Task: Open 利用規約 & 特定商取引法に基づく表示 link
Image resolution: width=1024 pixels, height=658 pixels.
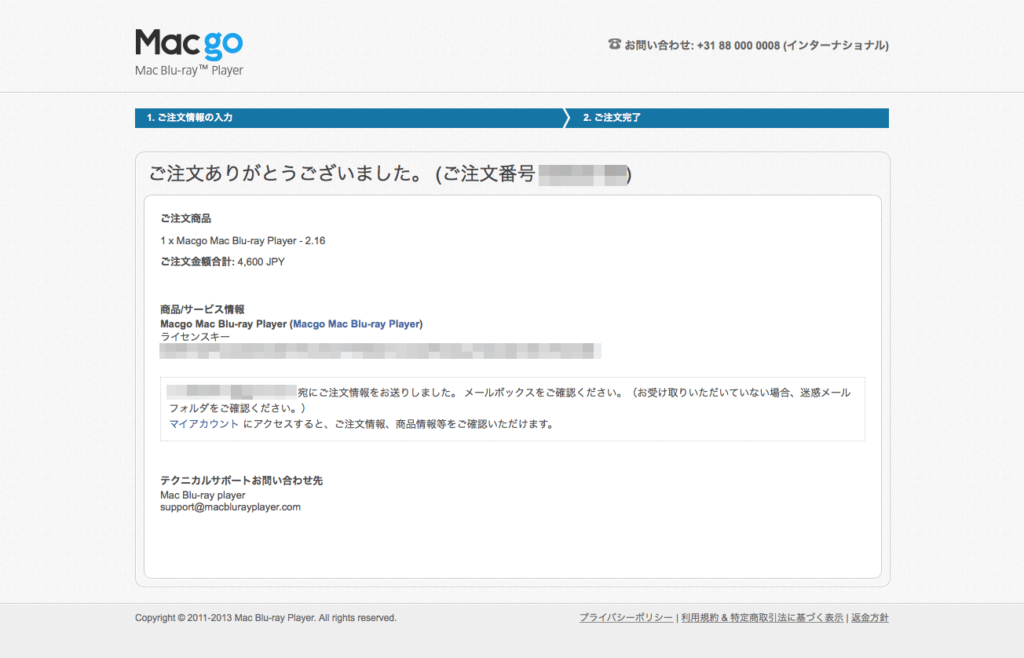Action: pos(762,618)
